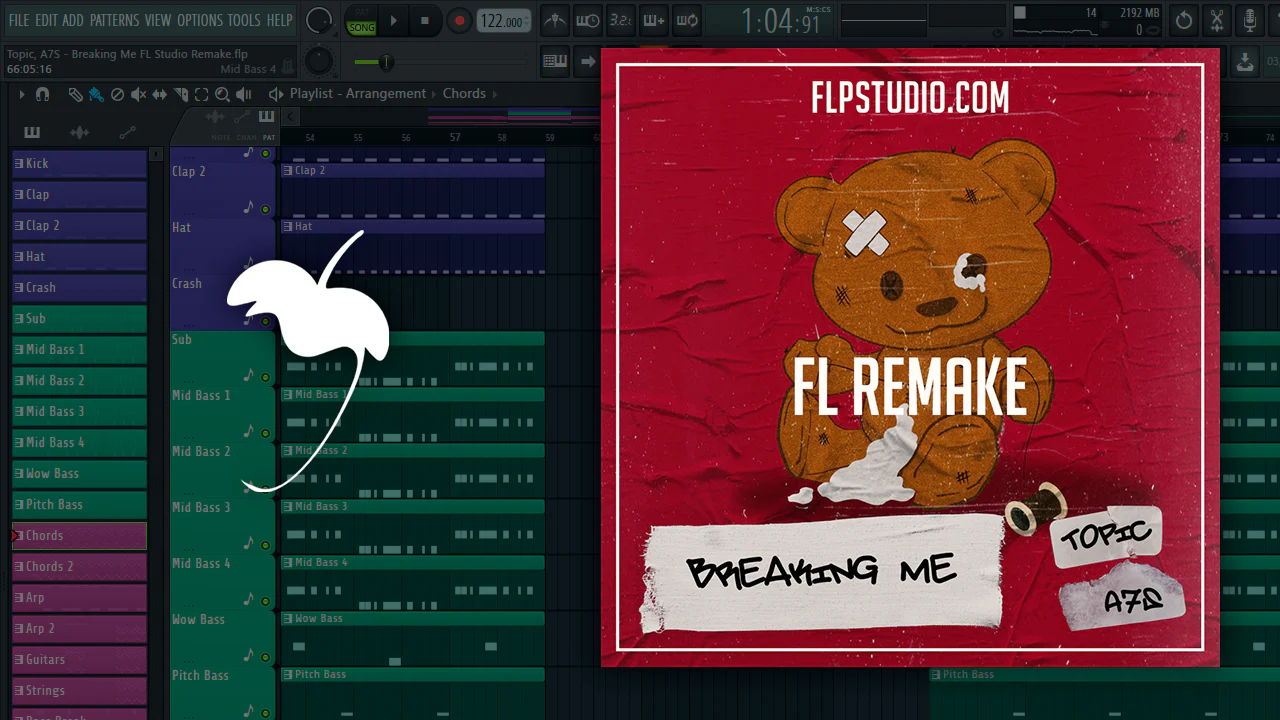
Task: Open the EDIT menu
Action: pos(46,20)
